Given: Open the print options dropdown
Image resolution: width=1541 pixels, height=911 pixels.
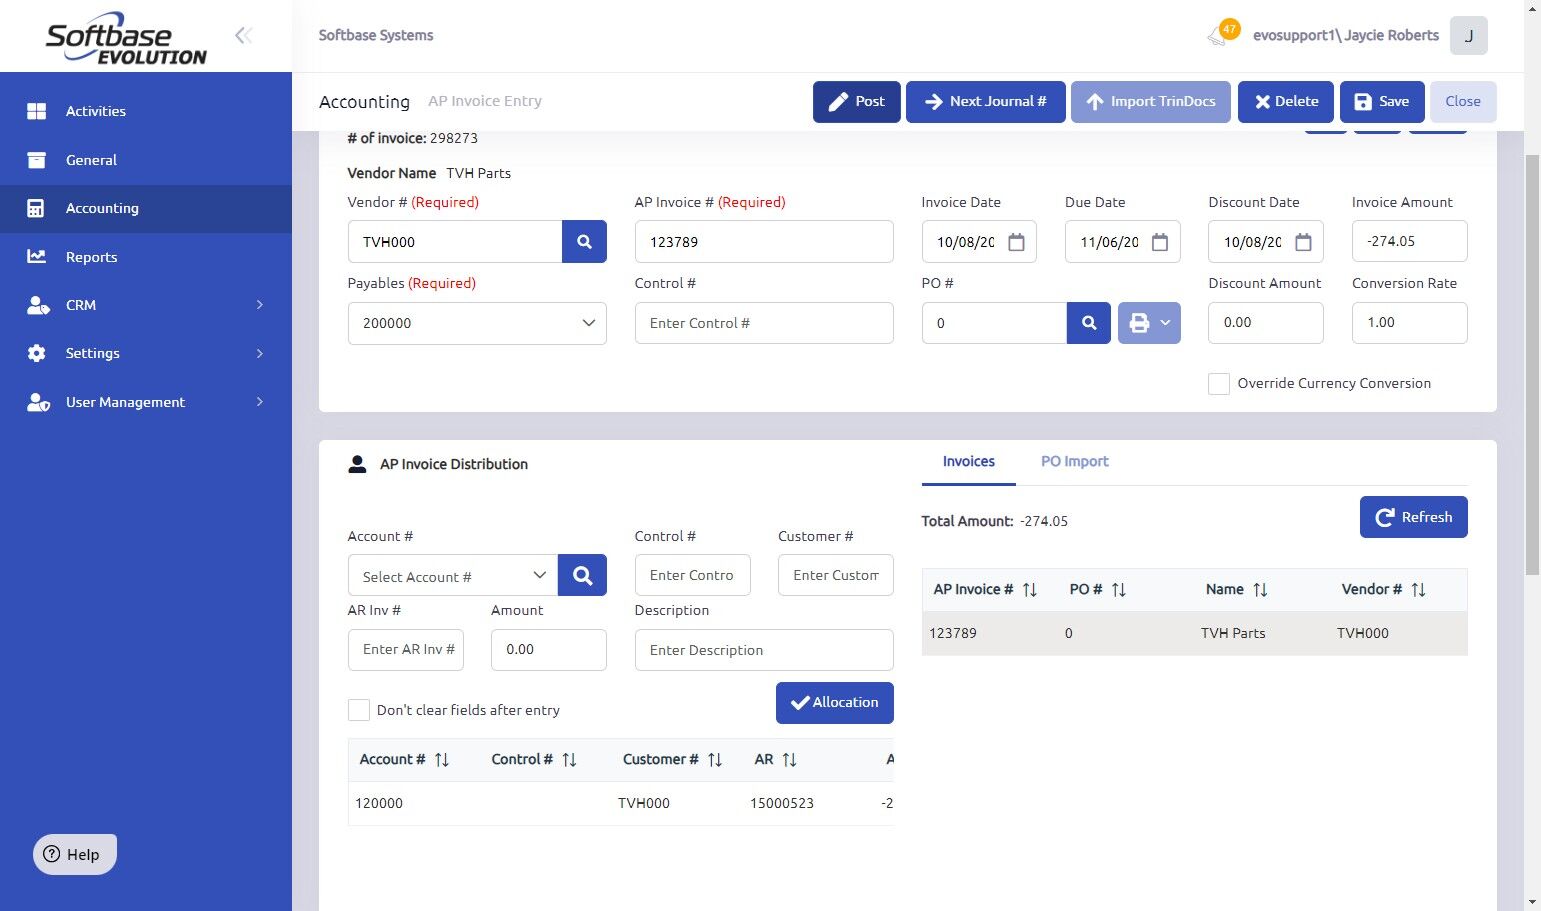Looking at the screenshot, I should (1149, 323).
